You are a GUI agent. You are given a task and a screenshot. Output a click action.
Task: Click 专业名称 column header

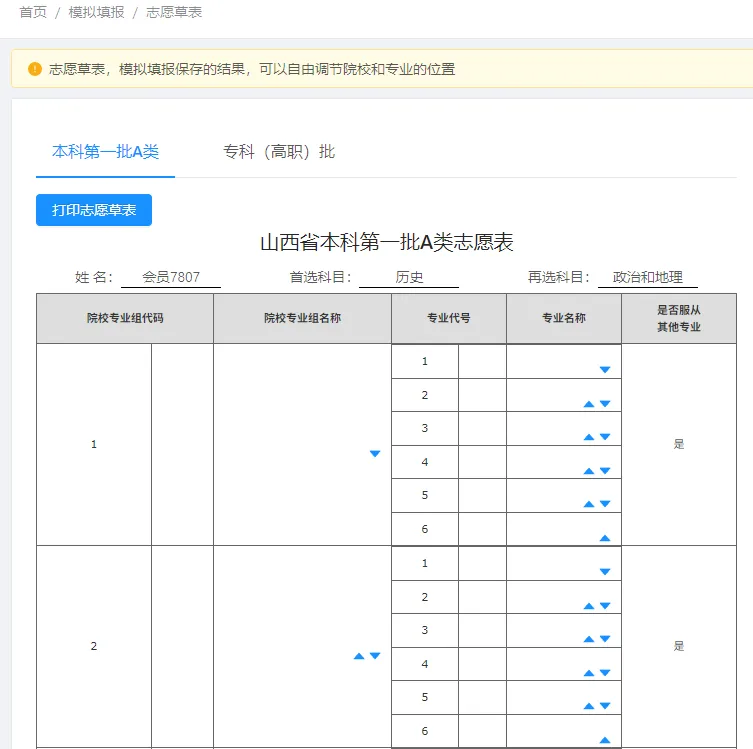[564, 318]
